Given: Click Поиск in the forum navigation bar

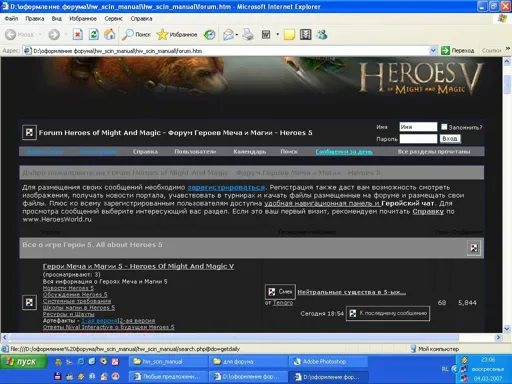Looking at the screenshot, I should click(289, 151).
